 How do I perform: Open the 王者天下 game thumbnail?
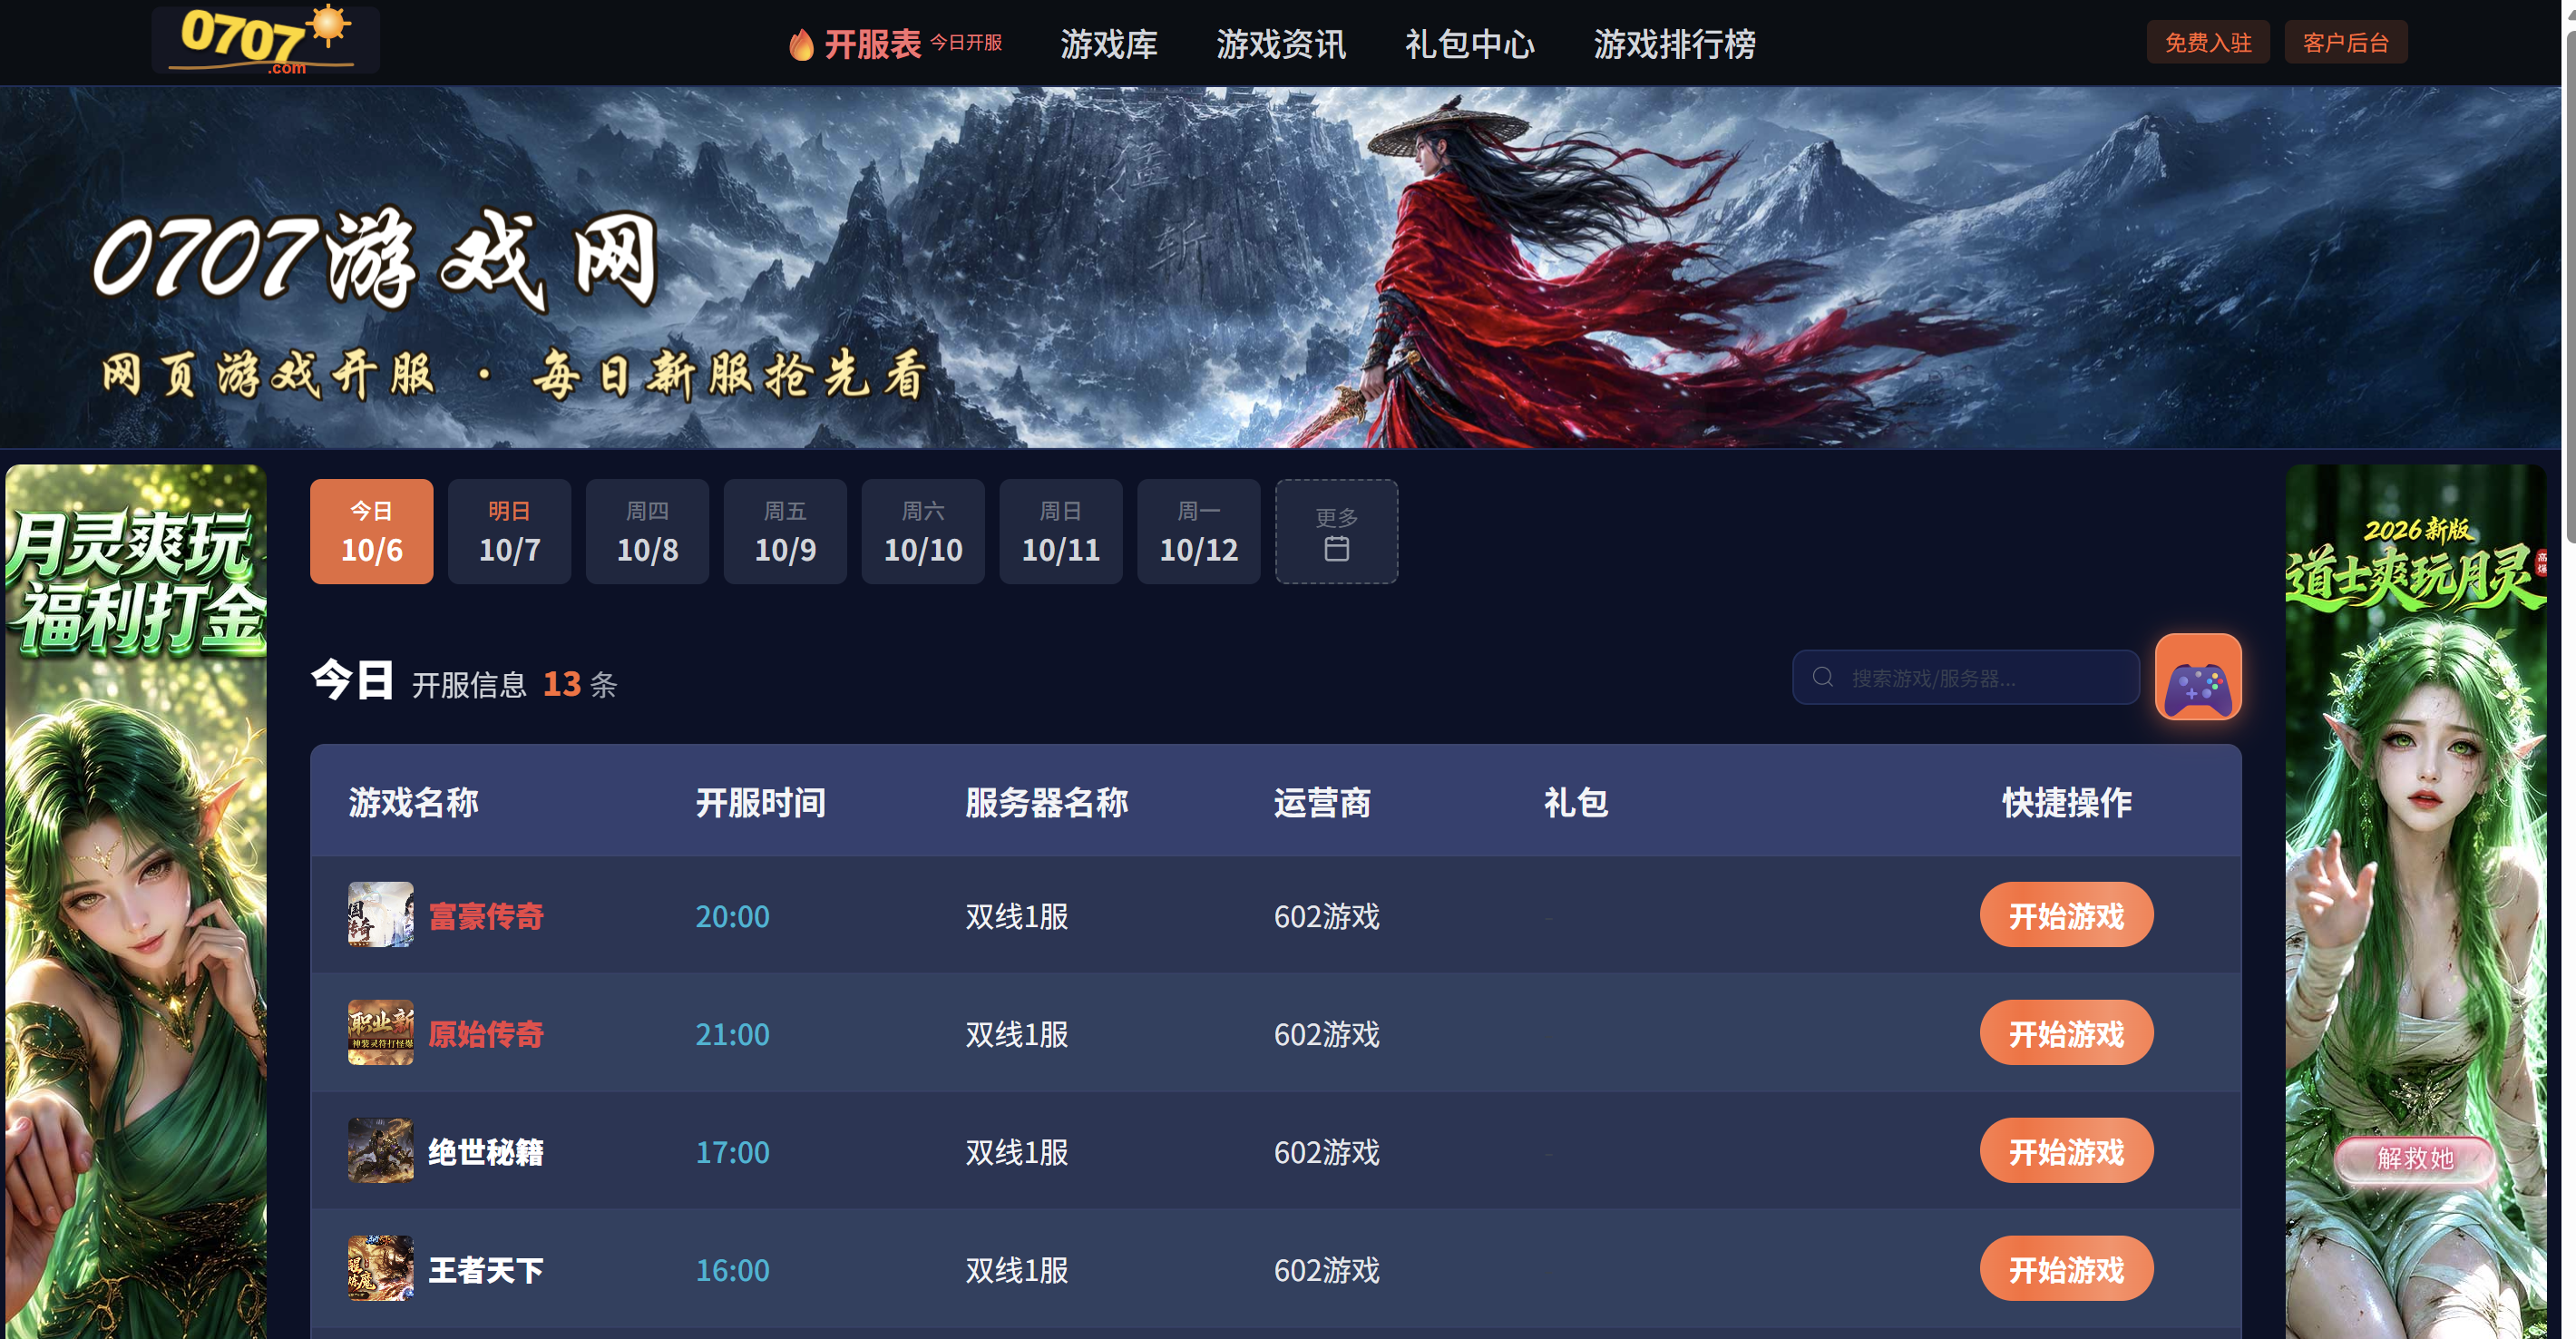pos(380,1268)
